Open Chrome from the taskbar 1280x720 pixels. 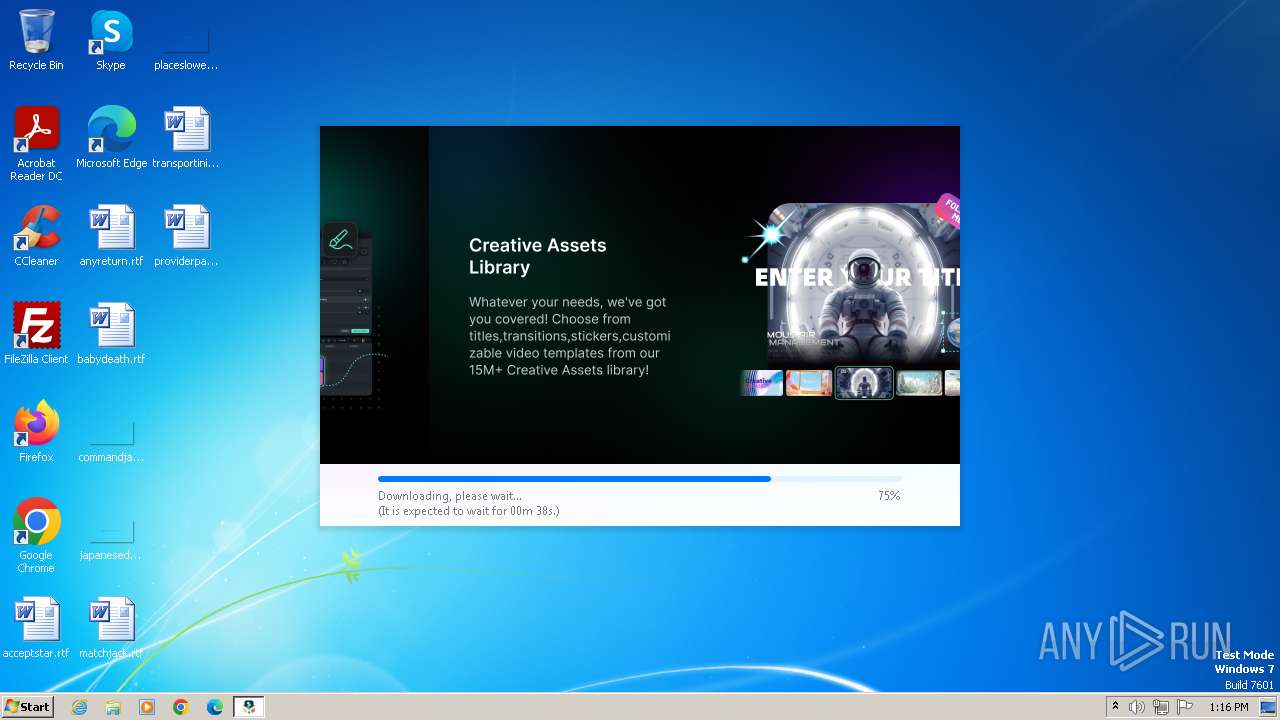click(x=181, y=707)
